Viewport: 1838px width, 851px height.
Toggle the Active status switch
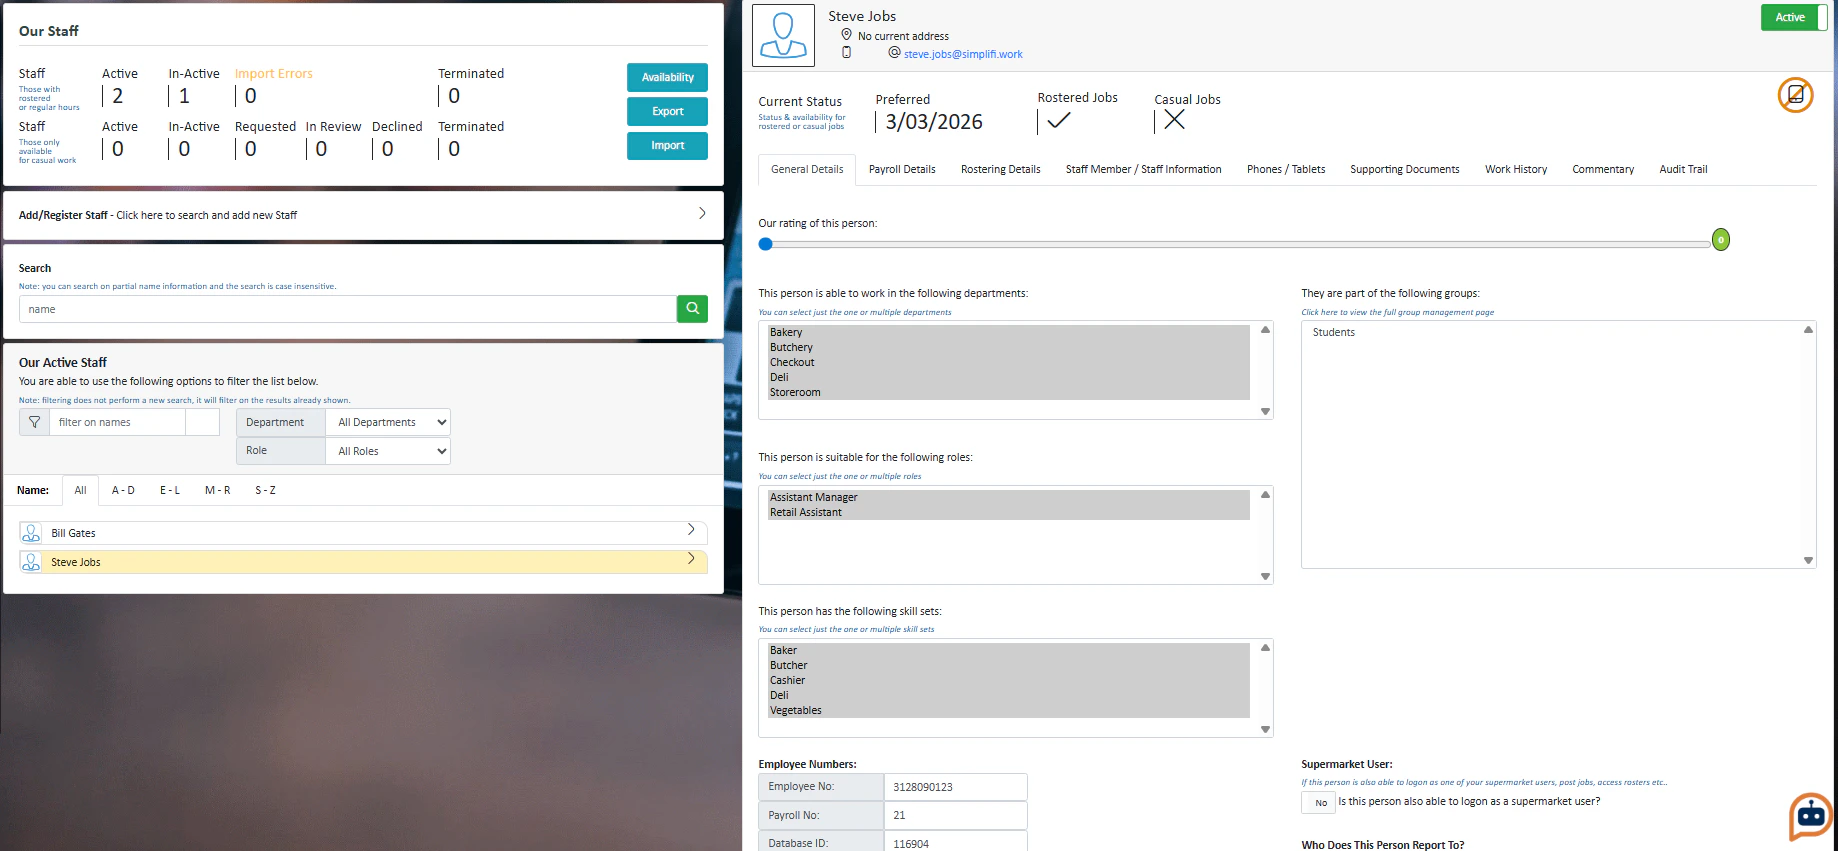tap(1794, 17)
